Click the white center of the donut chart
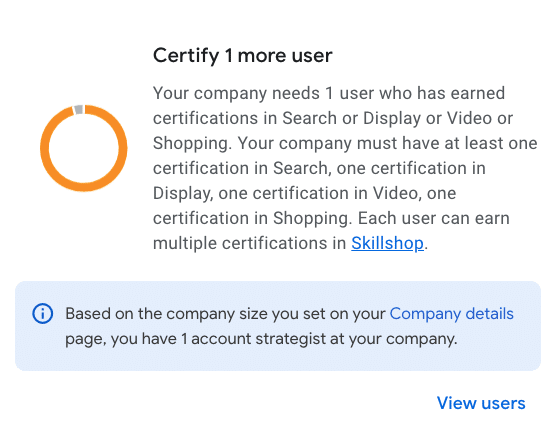Screen dimensions: 557x432 (x=83, y=148)
